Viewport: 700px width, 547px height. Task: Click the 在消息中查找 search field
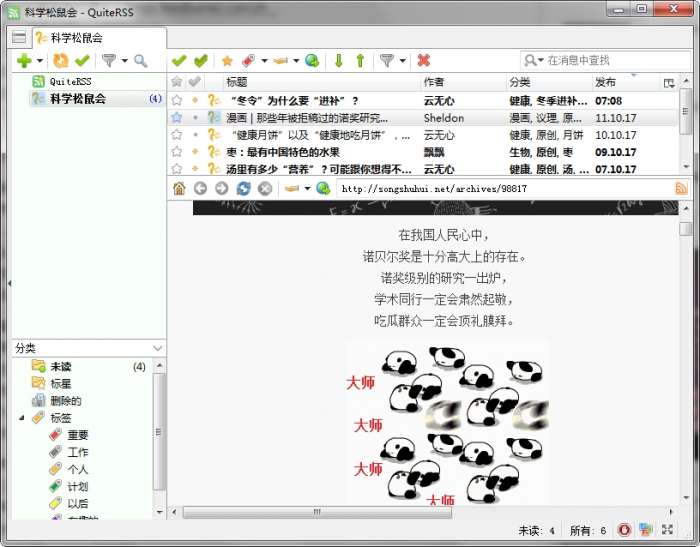tap(610, 61)
